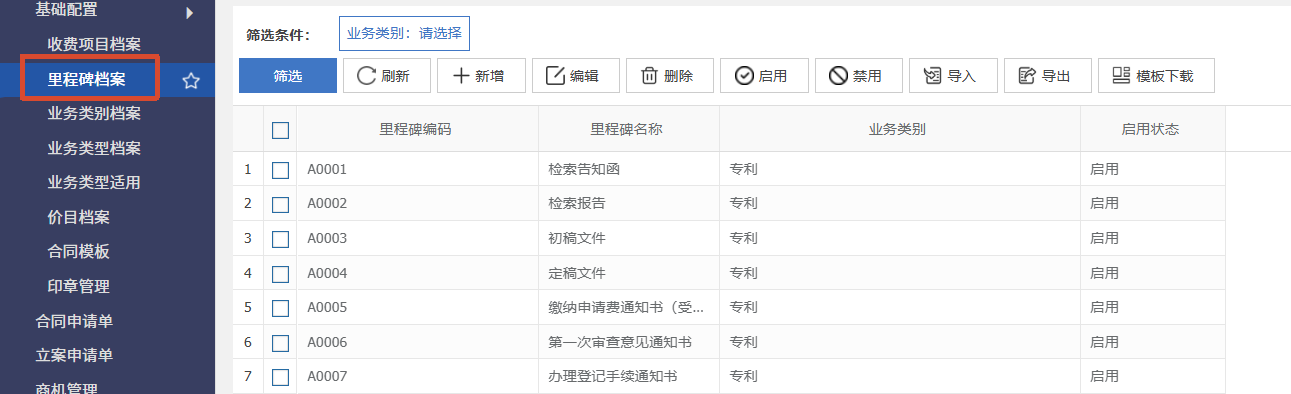Open 合同模板 in the sidebar
Image resolution: width=1291 pixels, height=394 pixels.
(78, 252)
